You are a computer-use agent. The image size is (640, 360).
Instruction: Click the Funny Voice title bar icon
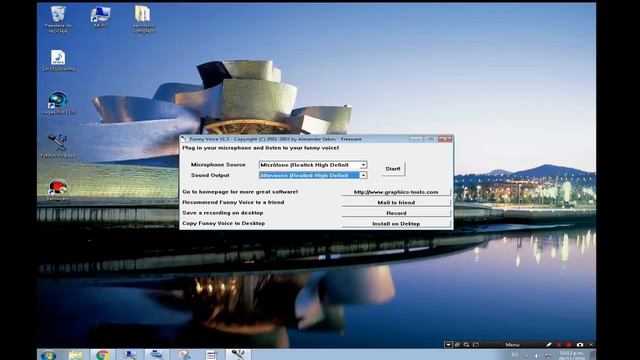pos(184,139)
